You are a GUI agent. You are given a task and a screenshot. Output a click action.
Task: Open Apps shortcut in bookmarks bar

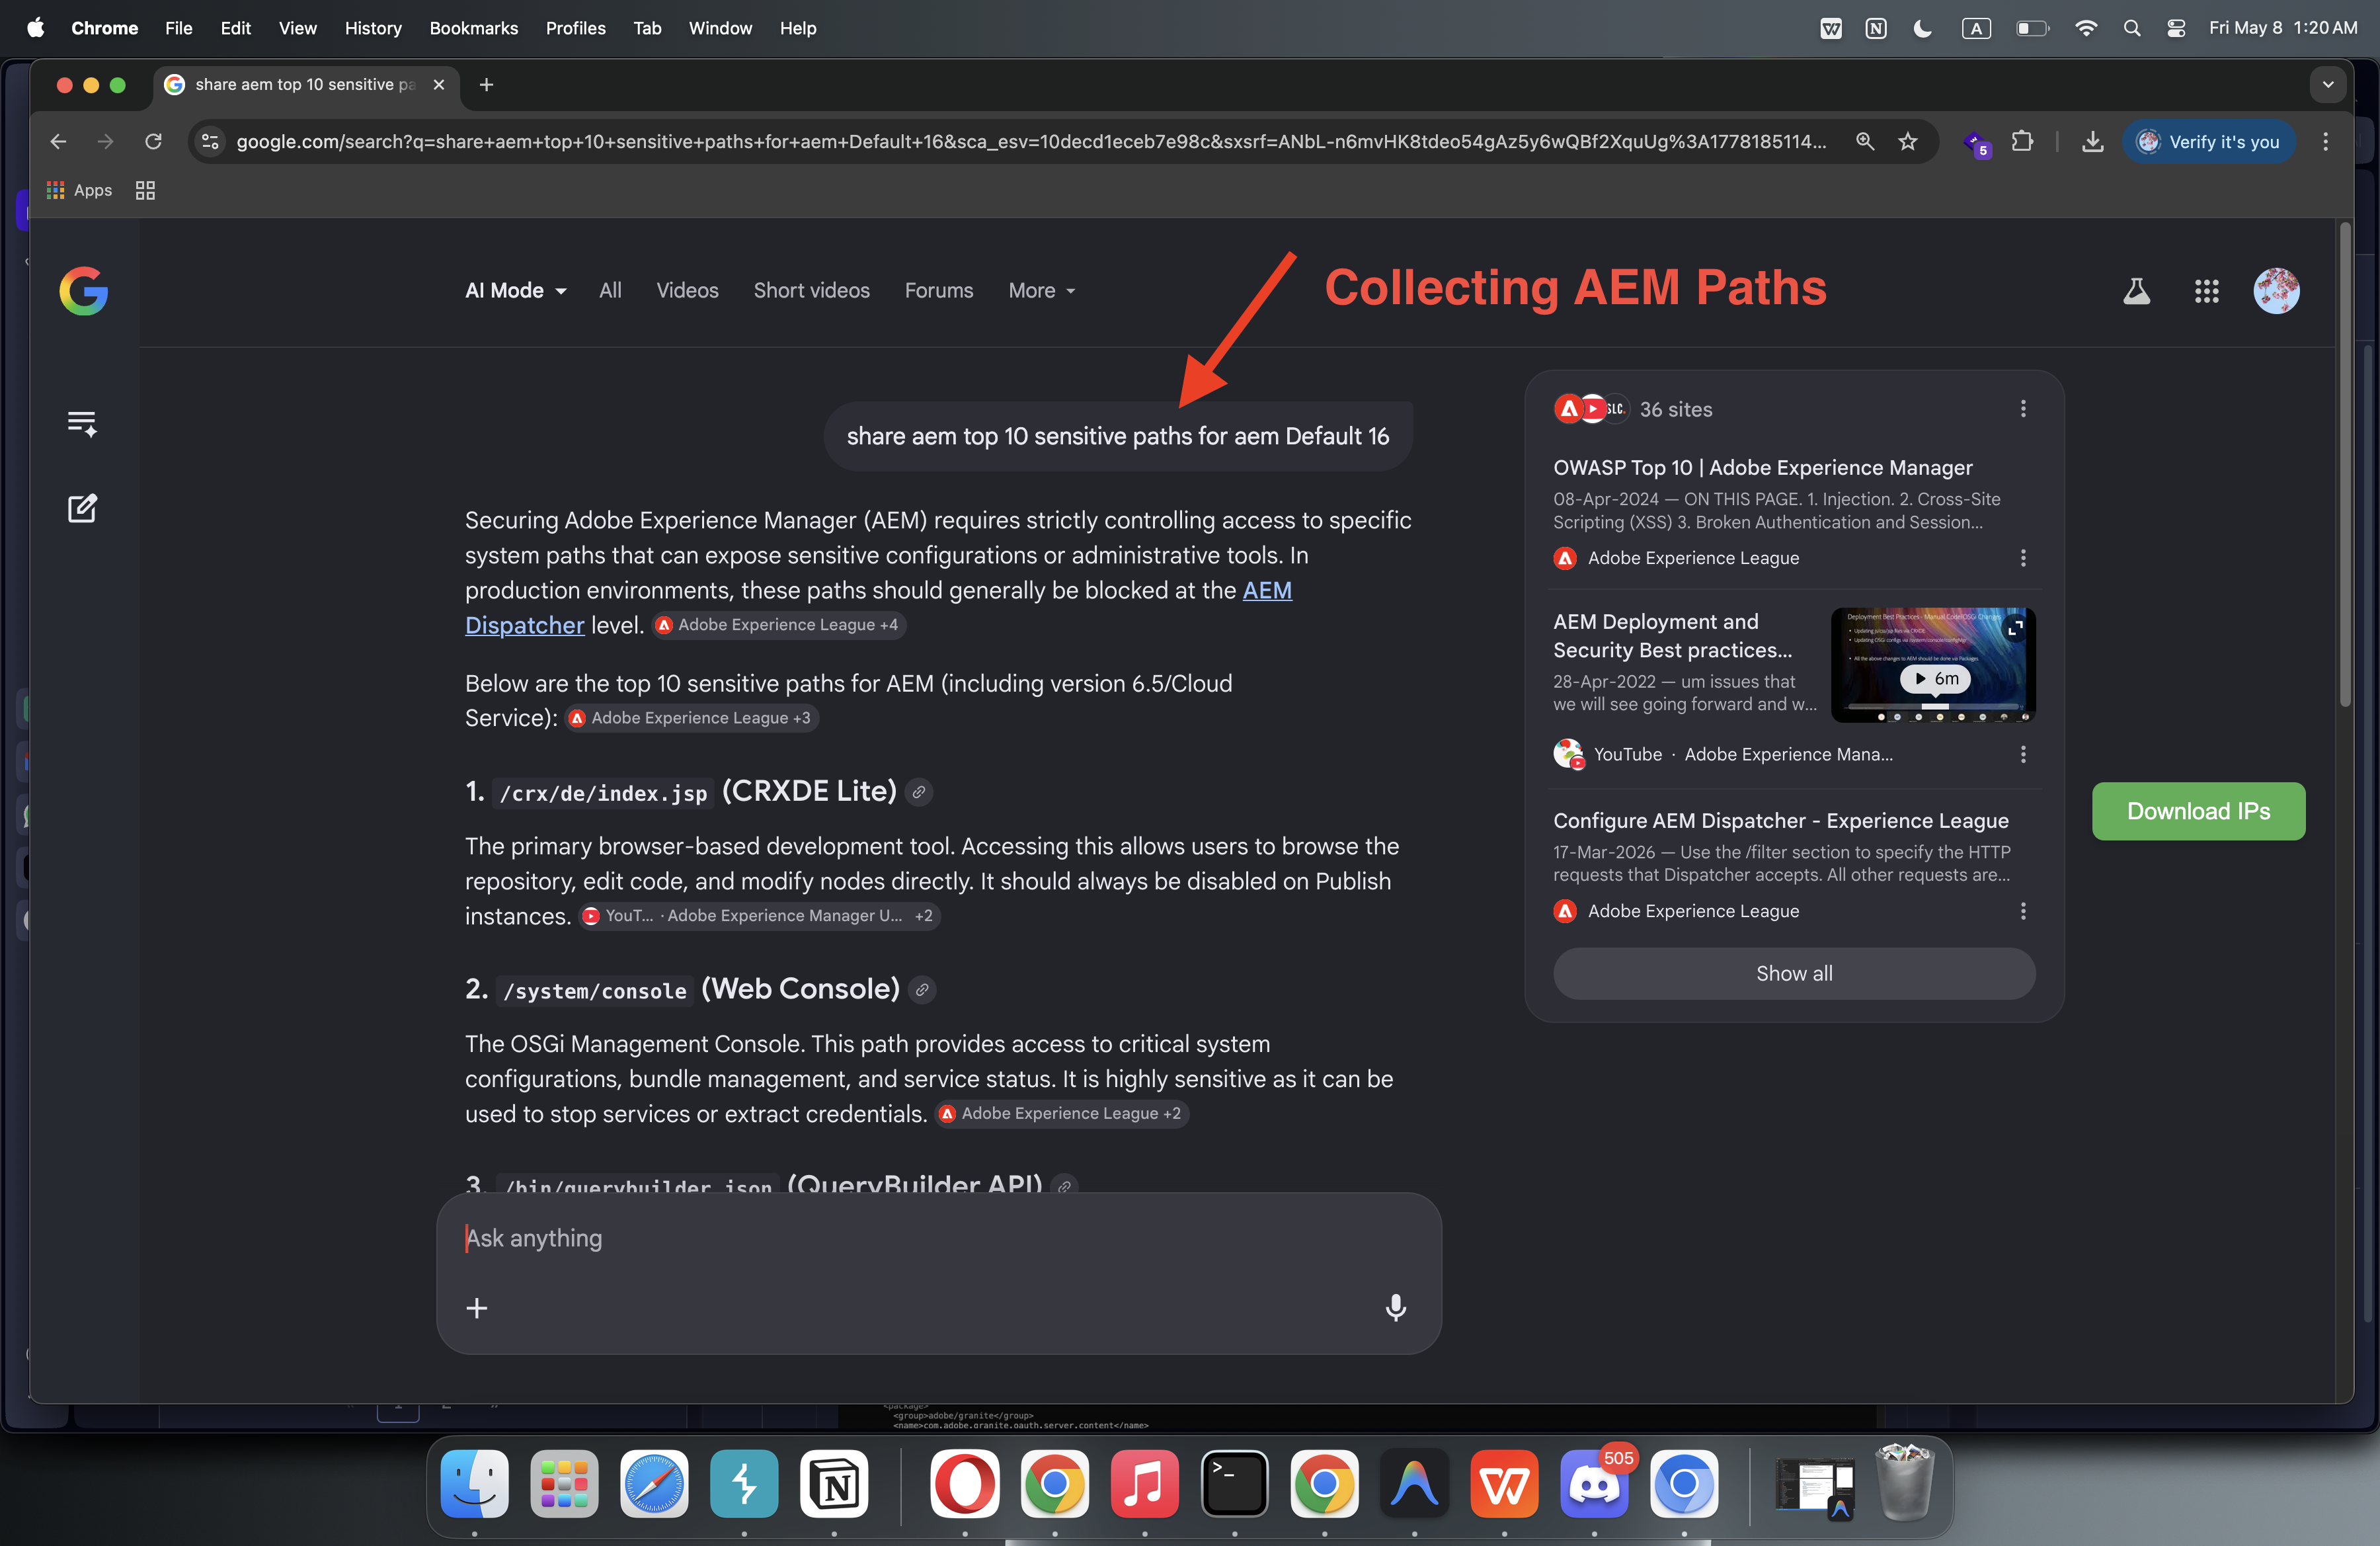tap(79, 190)
